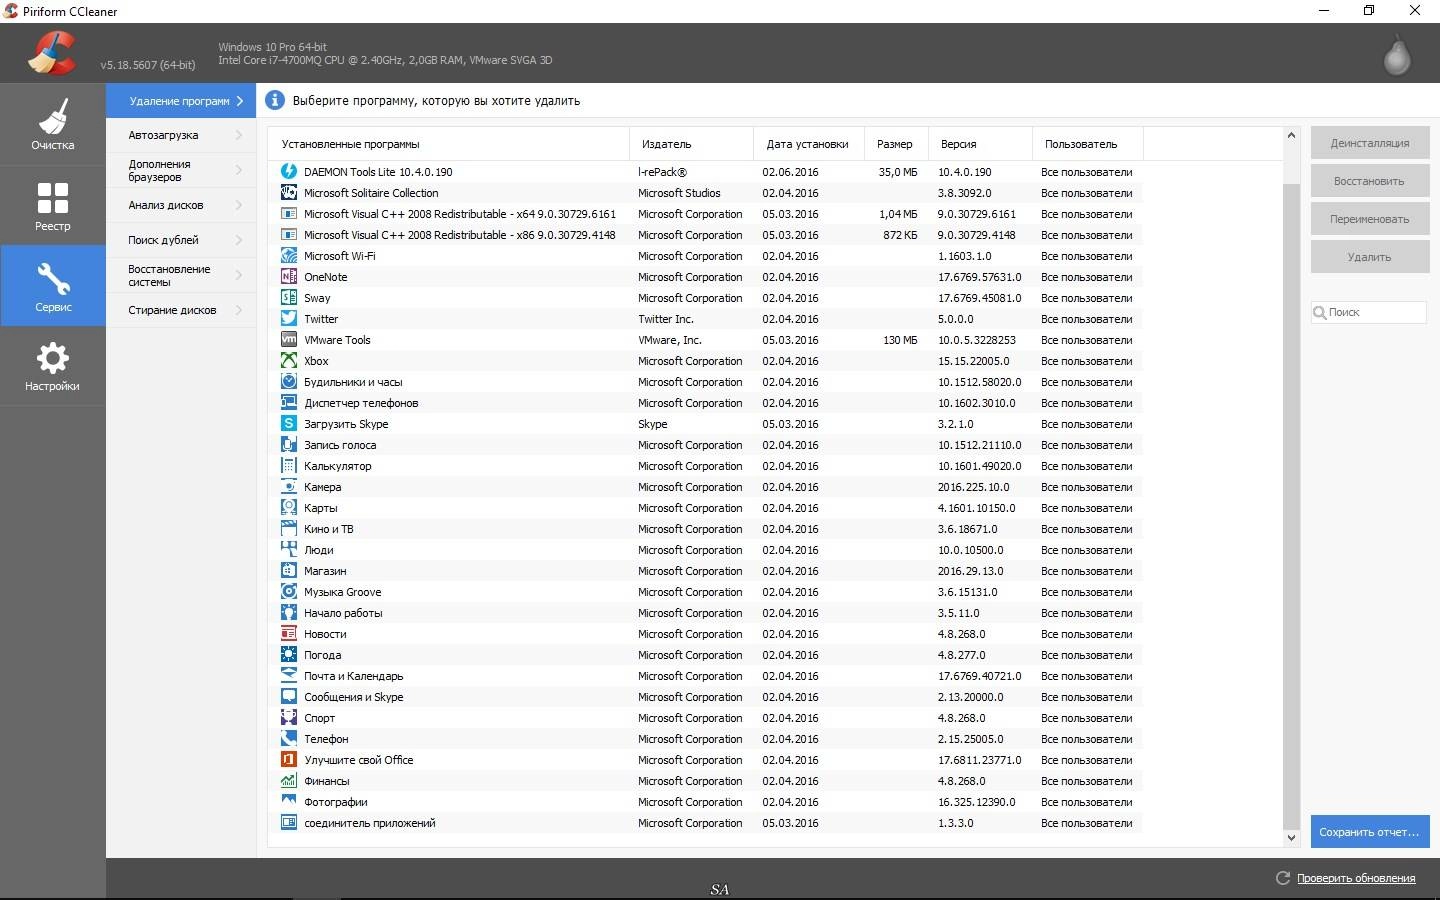Open the Удаление программ tab

(181, 101)
